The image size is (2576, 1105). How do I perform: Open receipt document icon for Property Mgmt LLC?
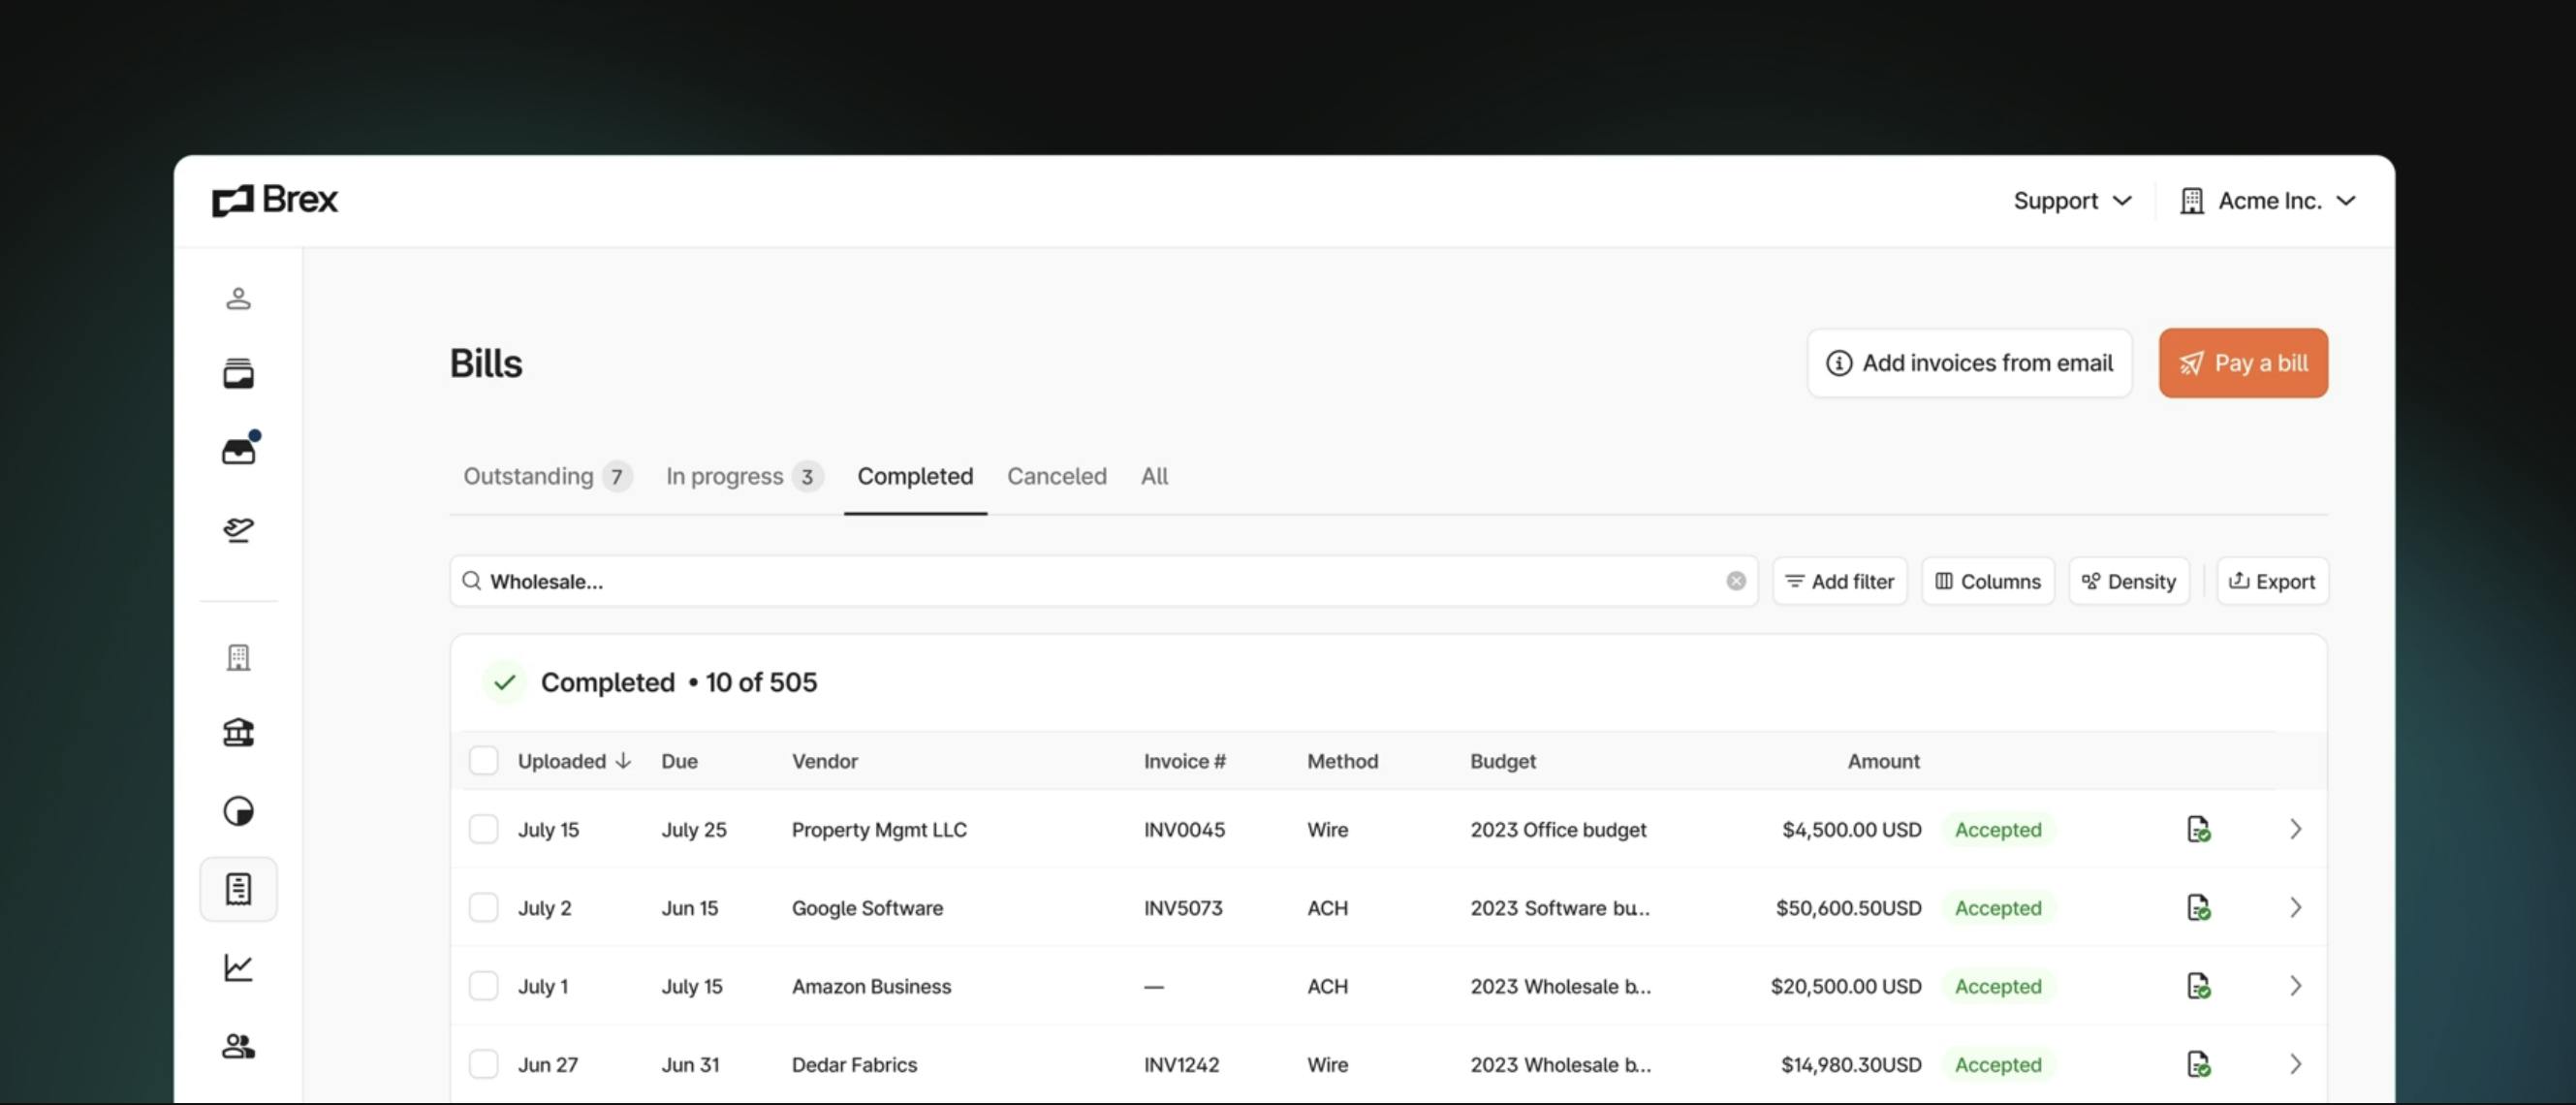pyautogui.click(x=2197, y=829)
